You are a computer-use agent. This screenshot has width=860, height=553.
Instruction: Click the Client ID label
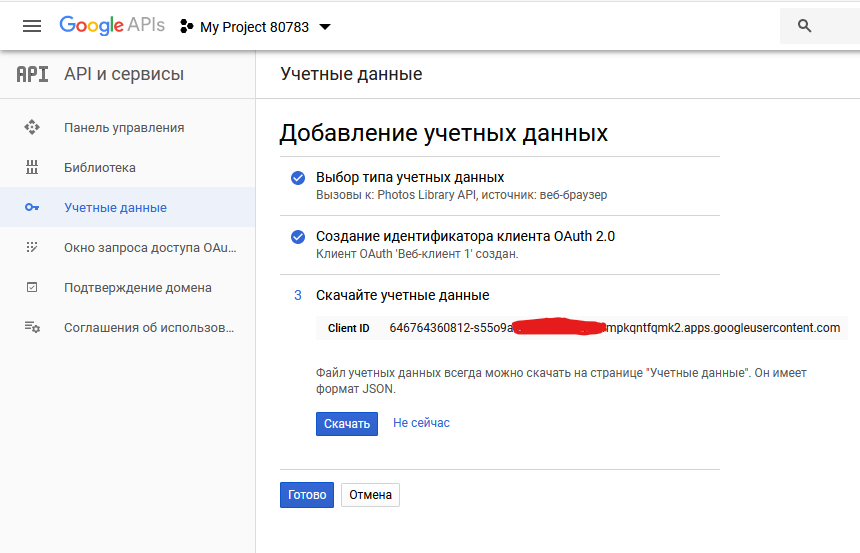(348, 328)
